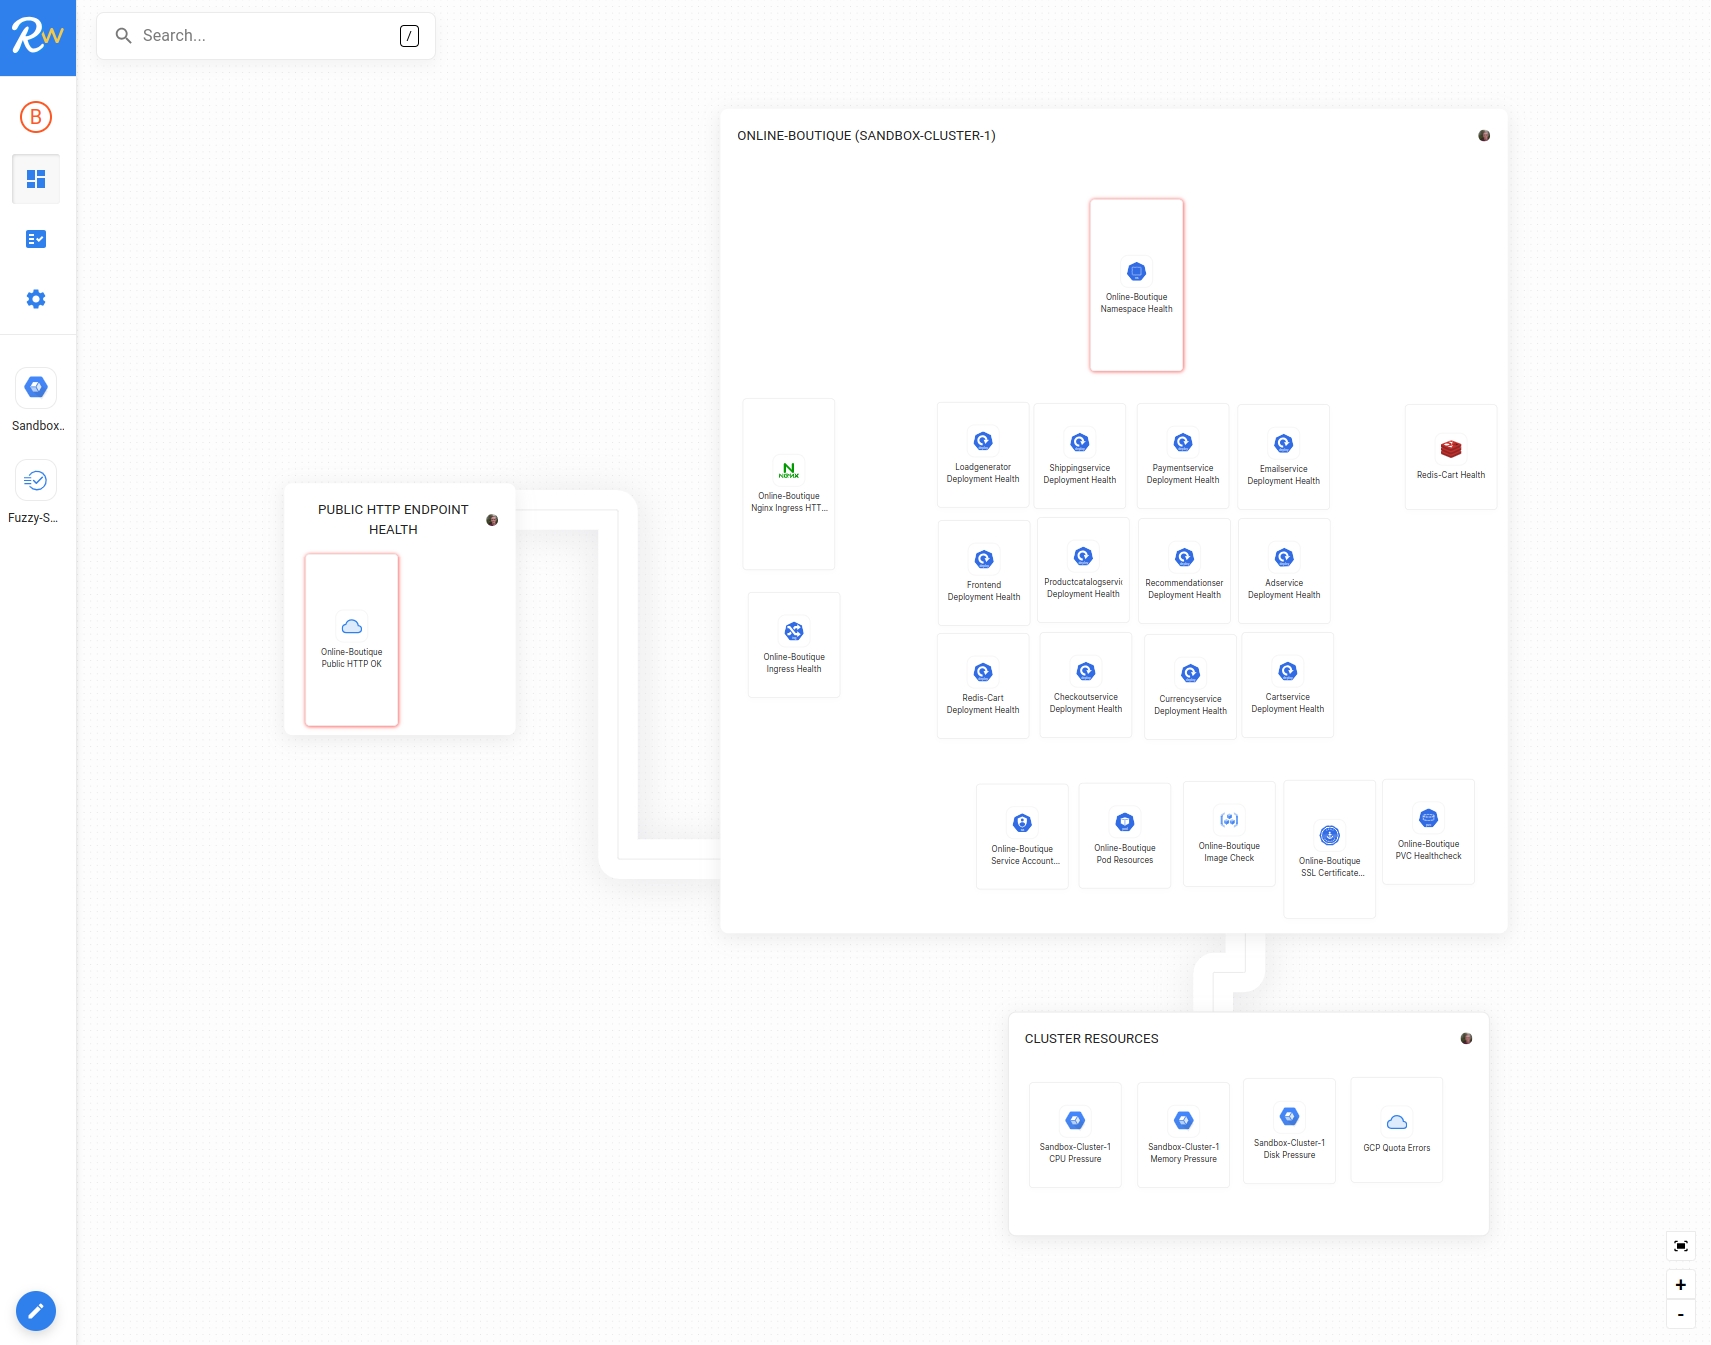Viewport: 1711px width, 1345px height.
Task: Click the fit-to-screen map control
Action: (1681, 1246)
